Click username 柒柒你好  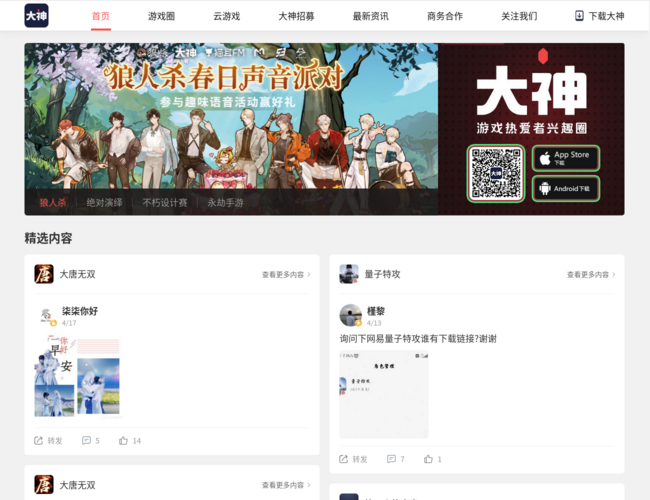pos(80,311)
